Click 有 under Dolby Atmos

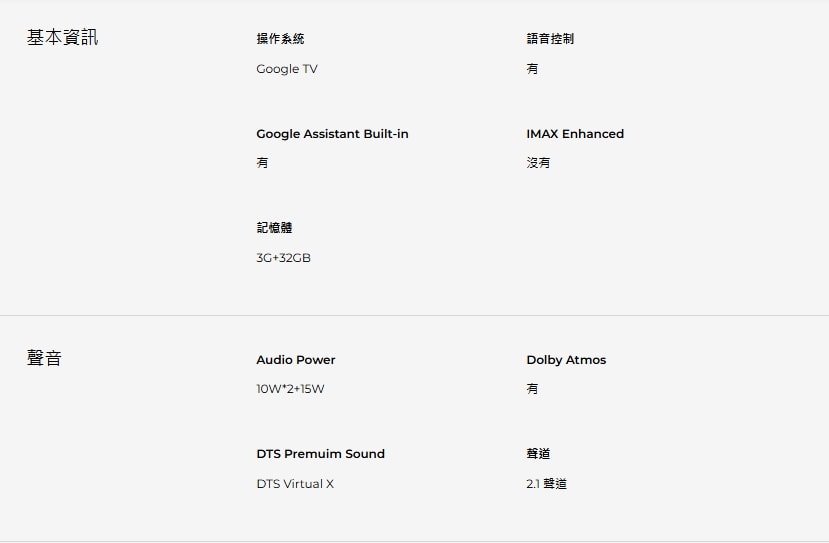[532, 389]
